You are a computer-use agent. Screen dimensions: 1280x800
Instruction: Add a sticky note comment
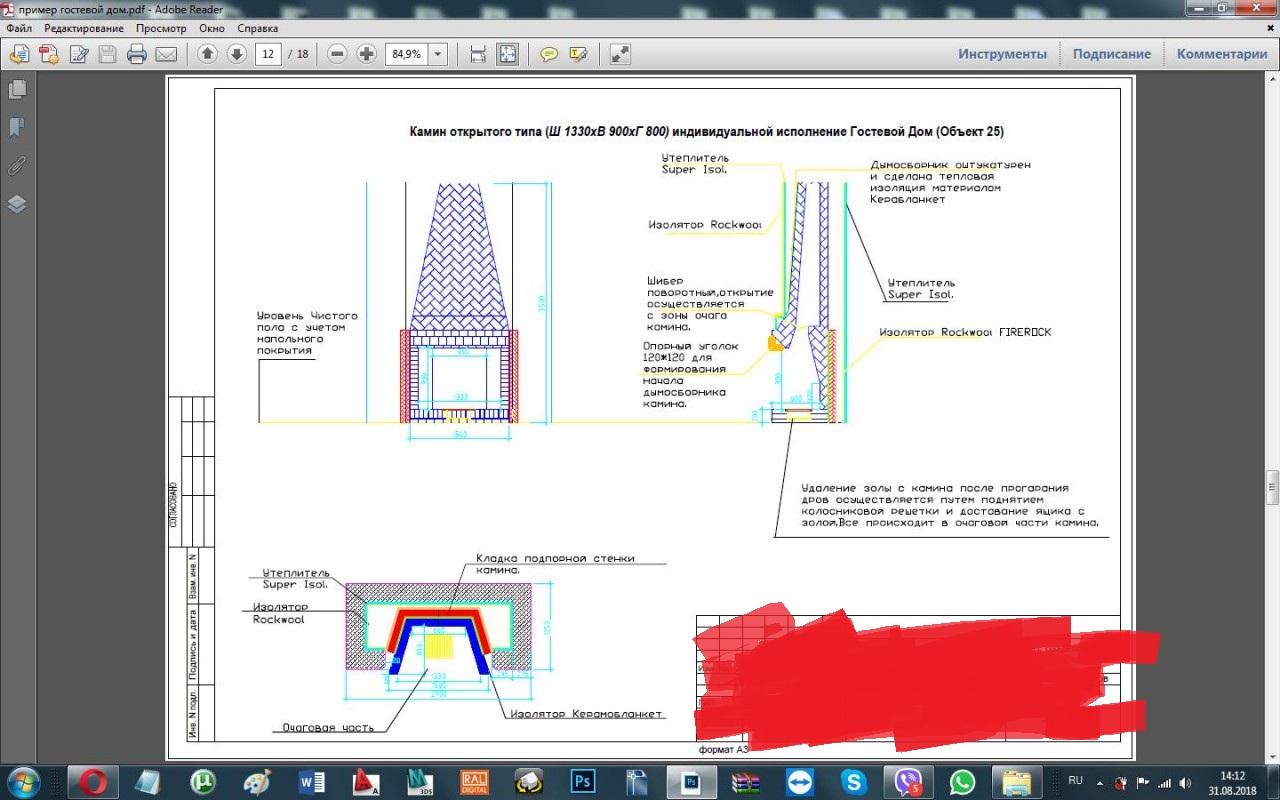[548, 54]
